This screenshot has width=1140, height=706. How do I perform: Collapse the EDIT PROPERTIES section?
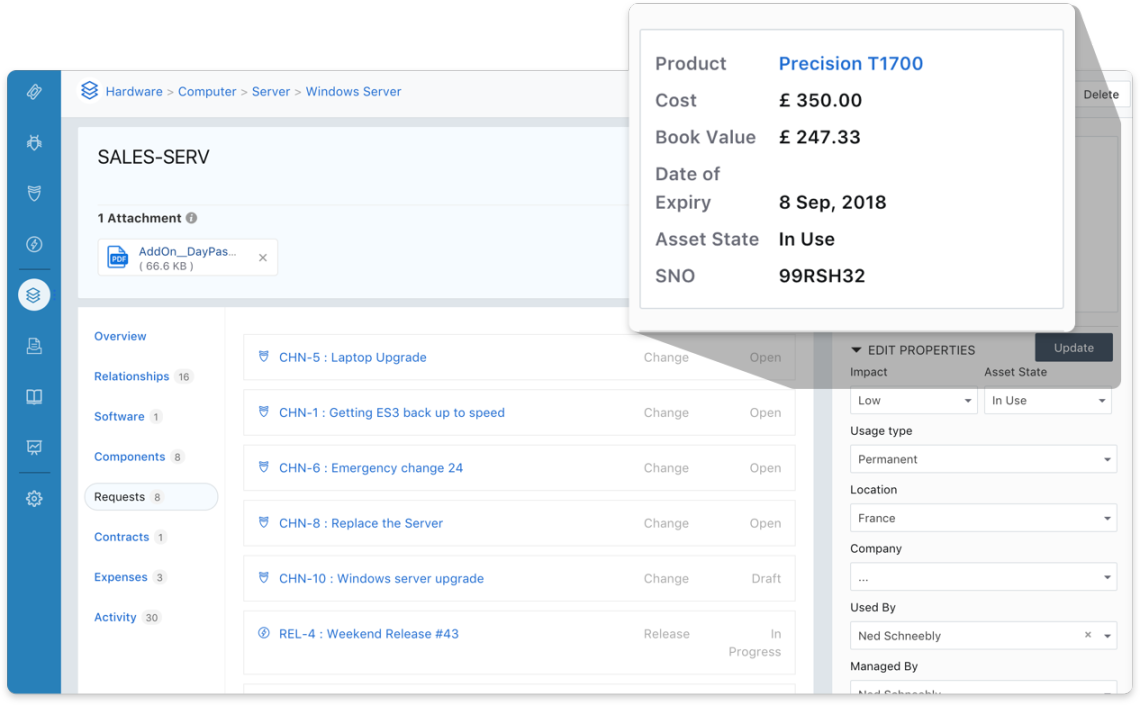[x=856, y=350]
